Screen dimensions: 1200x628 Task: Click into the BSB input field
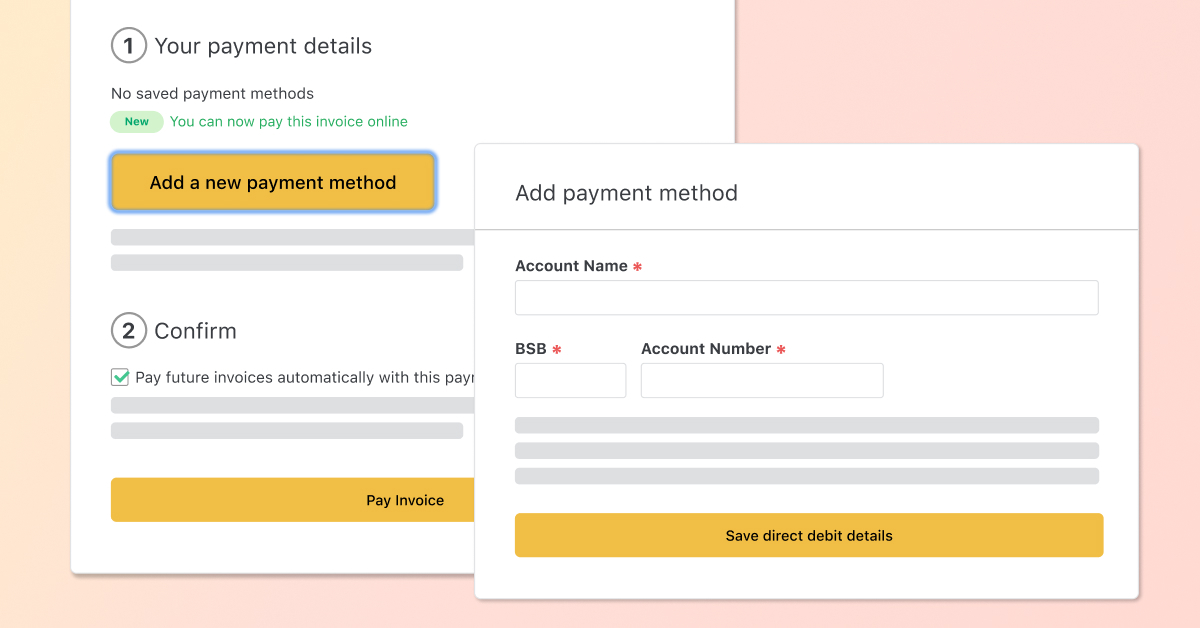[570, 381]
